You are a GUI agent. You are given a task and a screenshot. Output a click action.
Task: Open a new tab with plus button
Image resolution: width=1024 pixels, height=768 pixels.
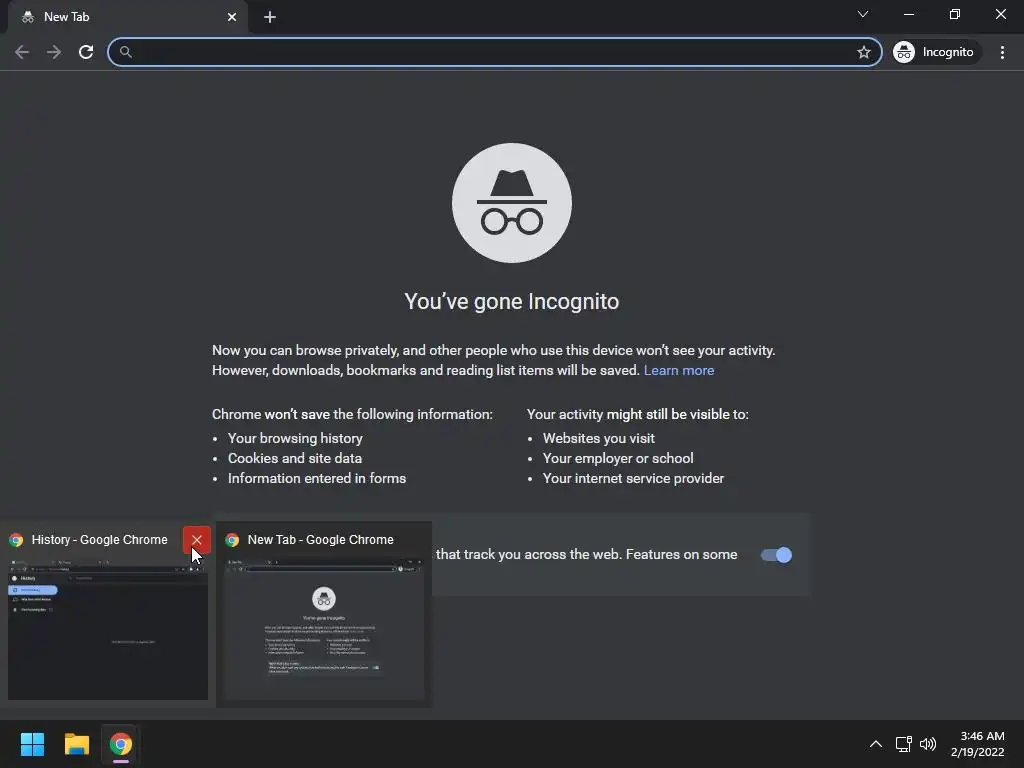click(x=270, y=17)
